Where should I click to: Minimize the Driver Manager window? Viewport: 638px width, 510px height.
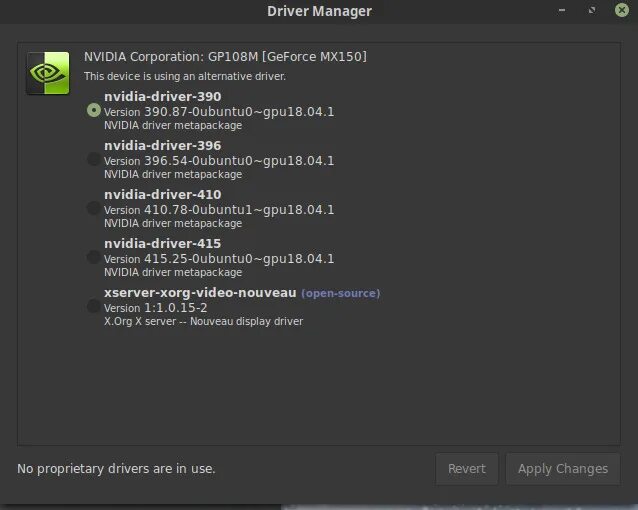tap(562, 10)
